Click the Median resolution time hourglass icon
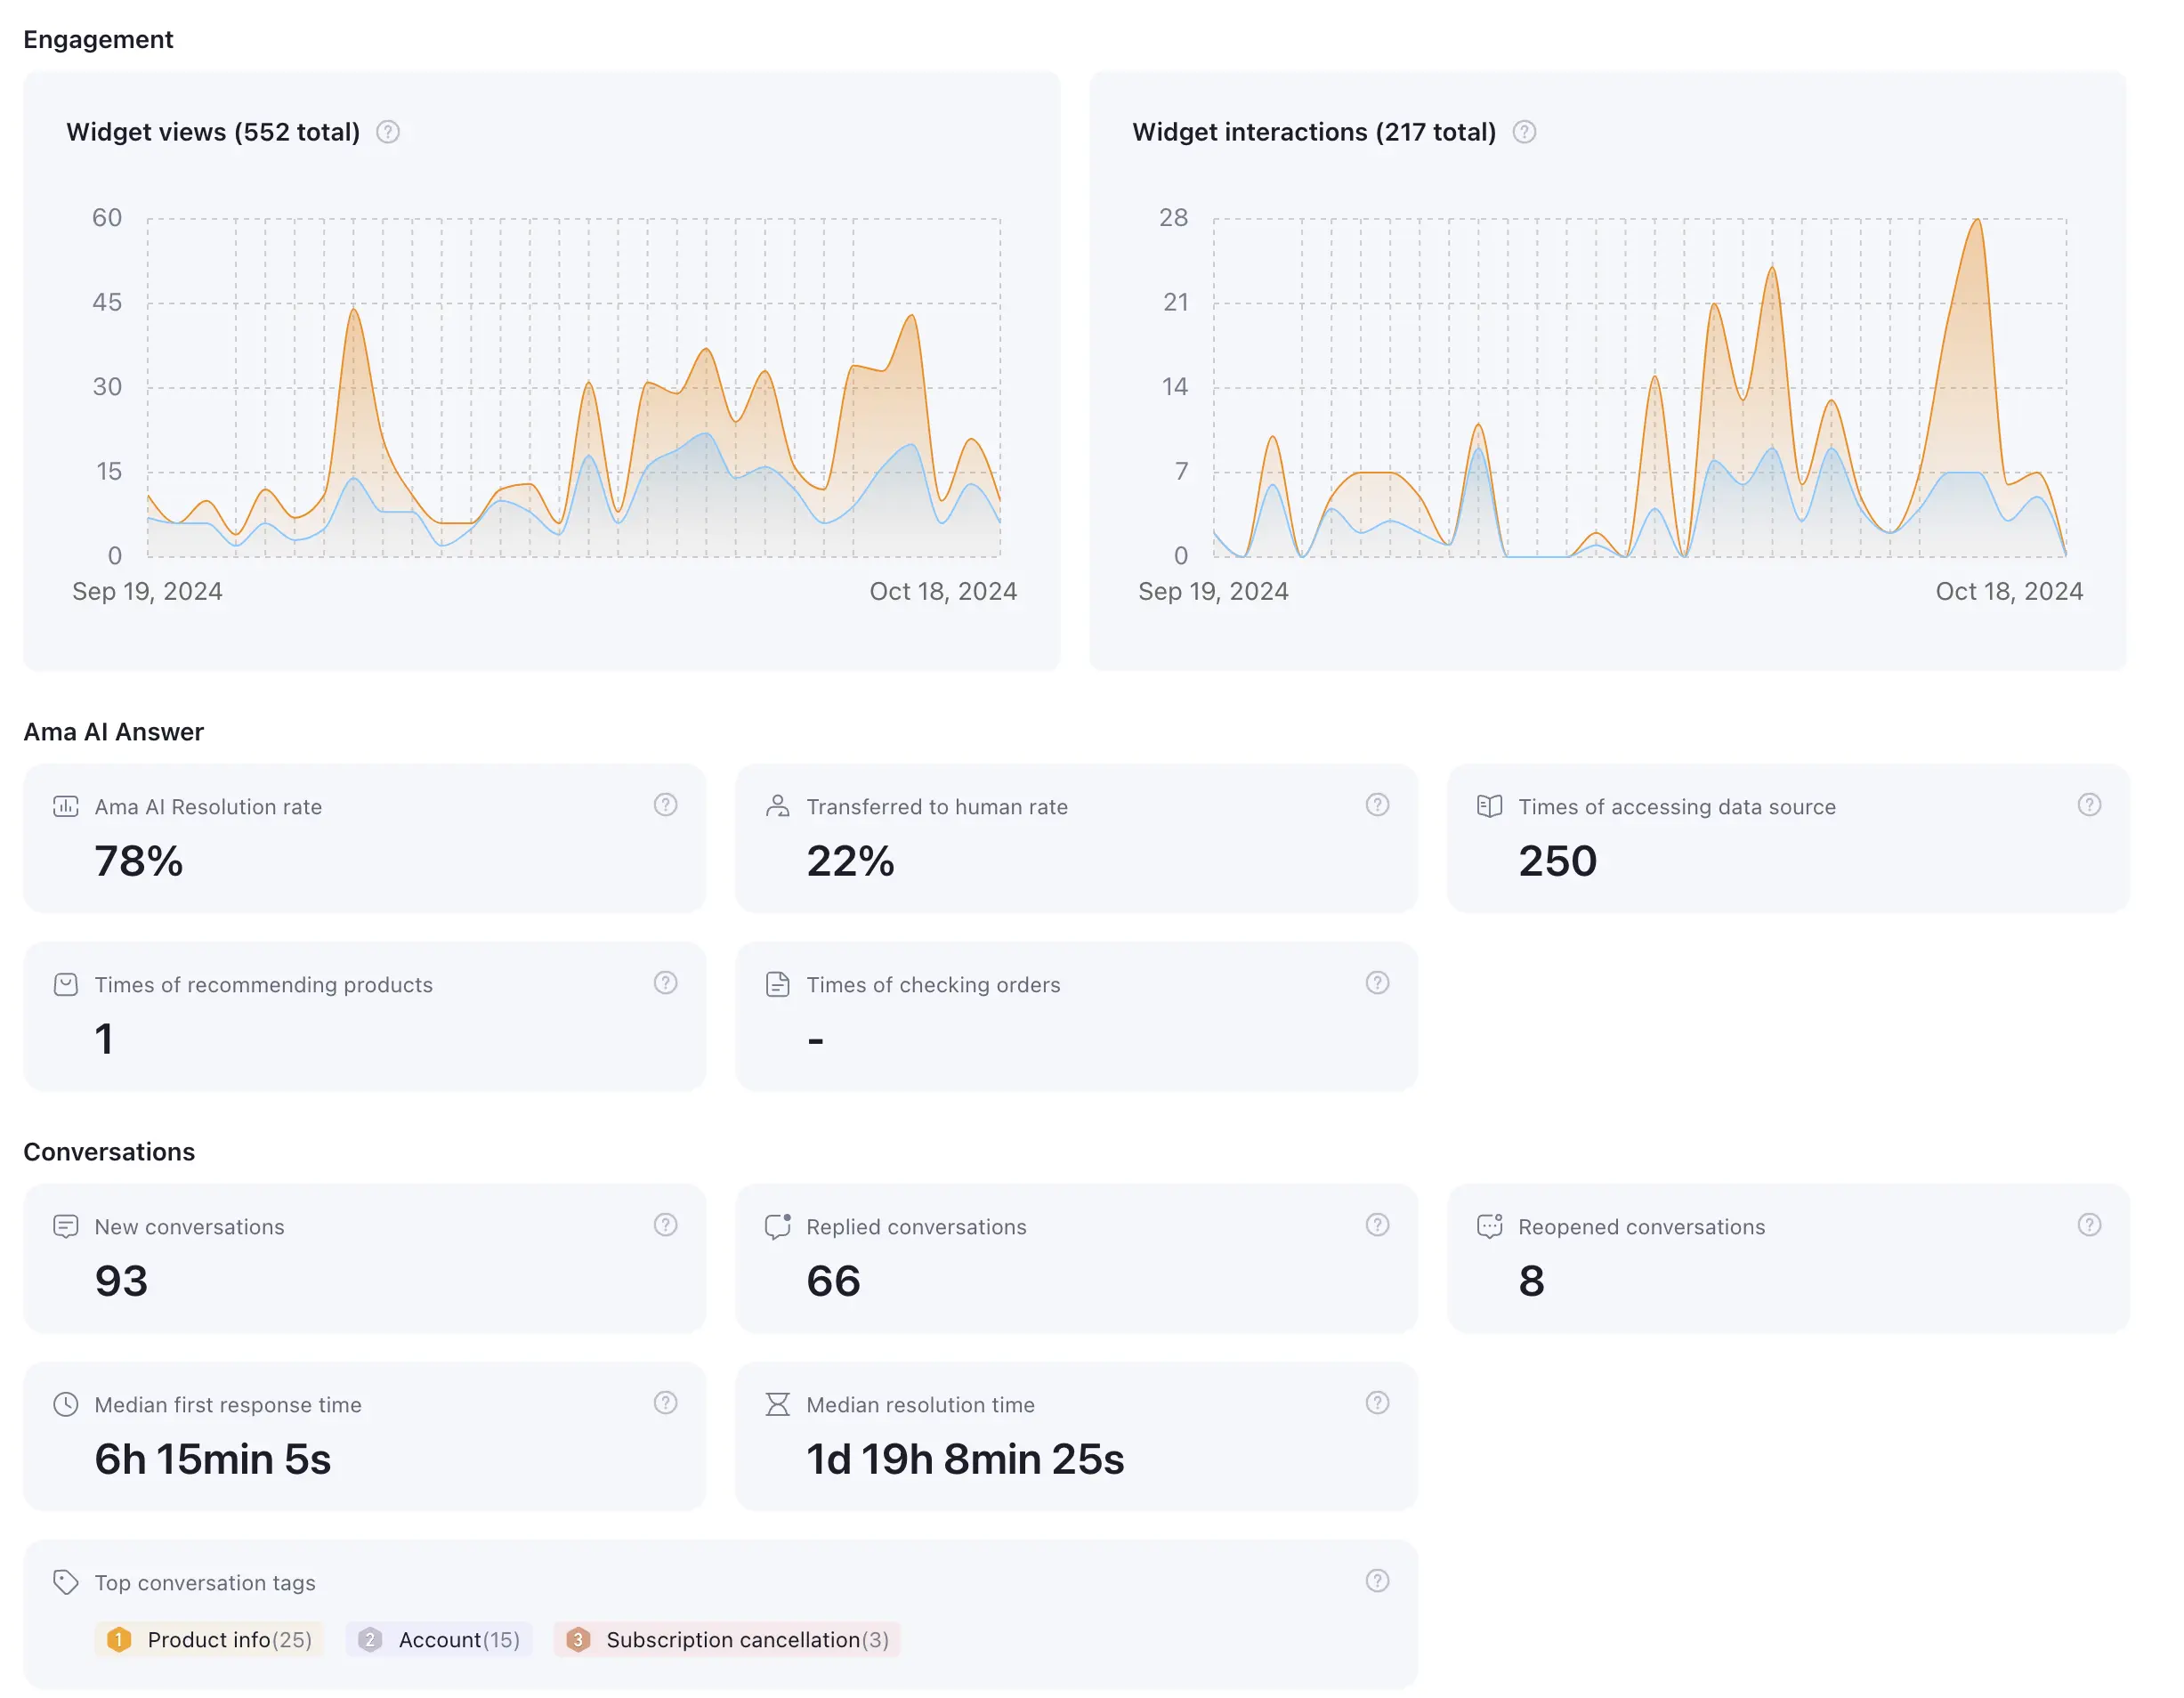Screen dimensions: 2184x1698 778,1403
